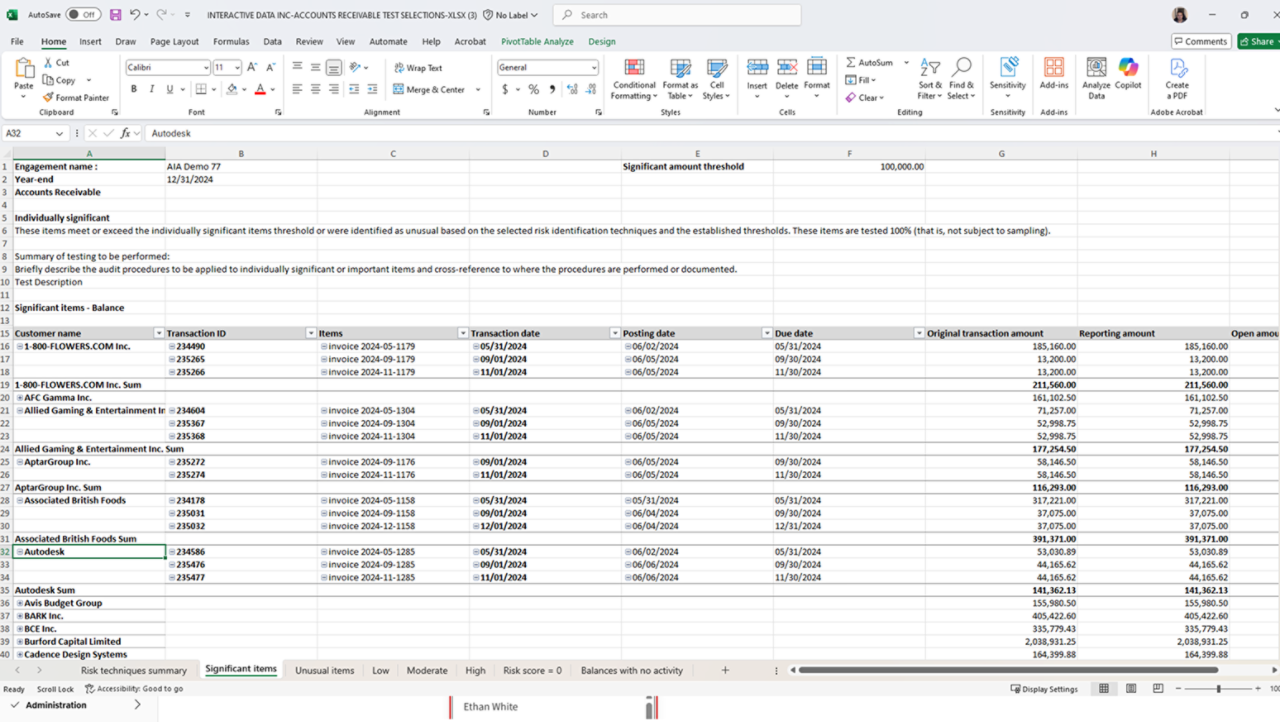
Task: Expand the AFC Gamma Inc. group
Action: click(x=20, y=398)
